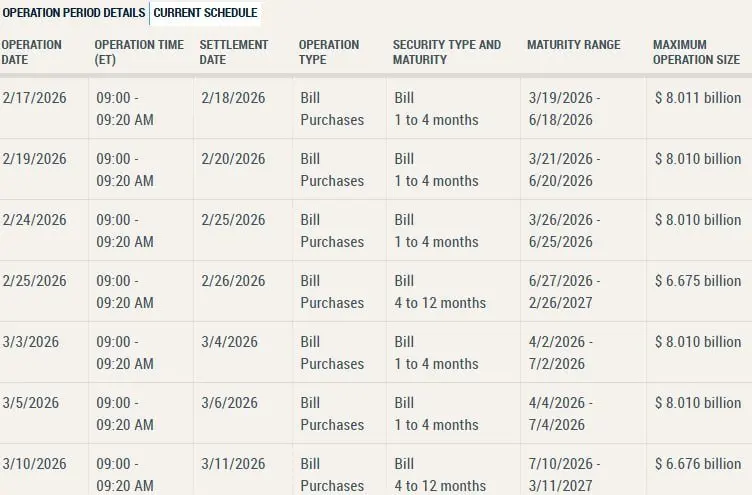Select the $ 6.676 billion operation size
Screen dimensions: 752x495
pyautogui.click(x=697, y=464)
